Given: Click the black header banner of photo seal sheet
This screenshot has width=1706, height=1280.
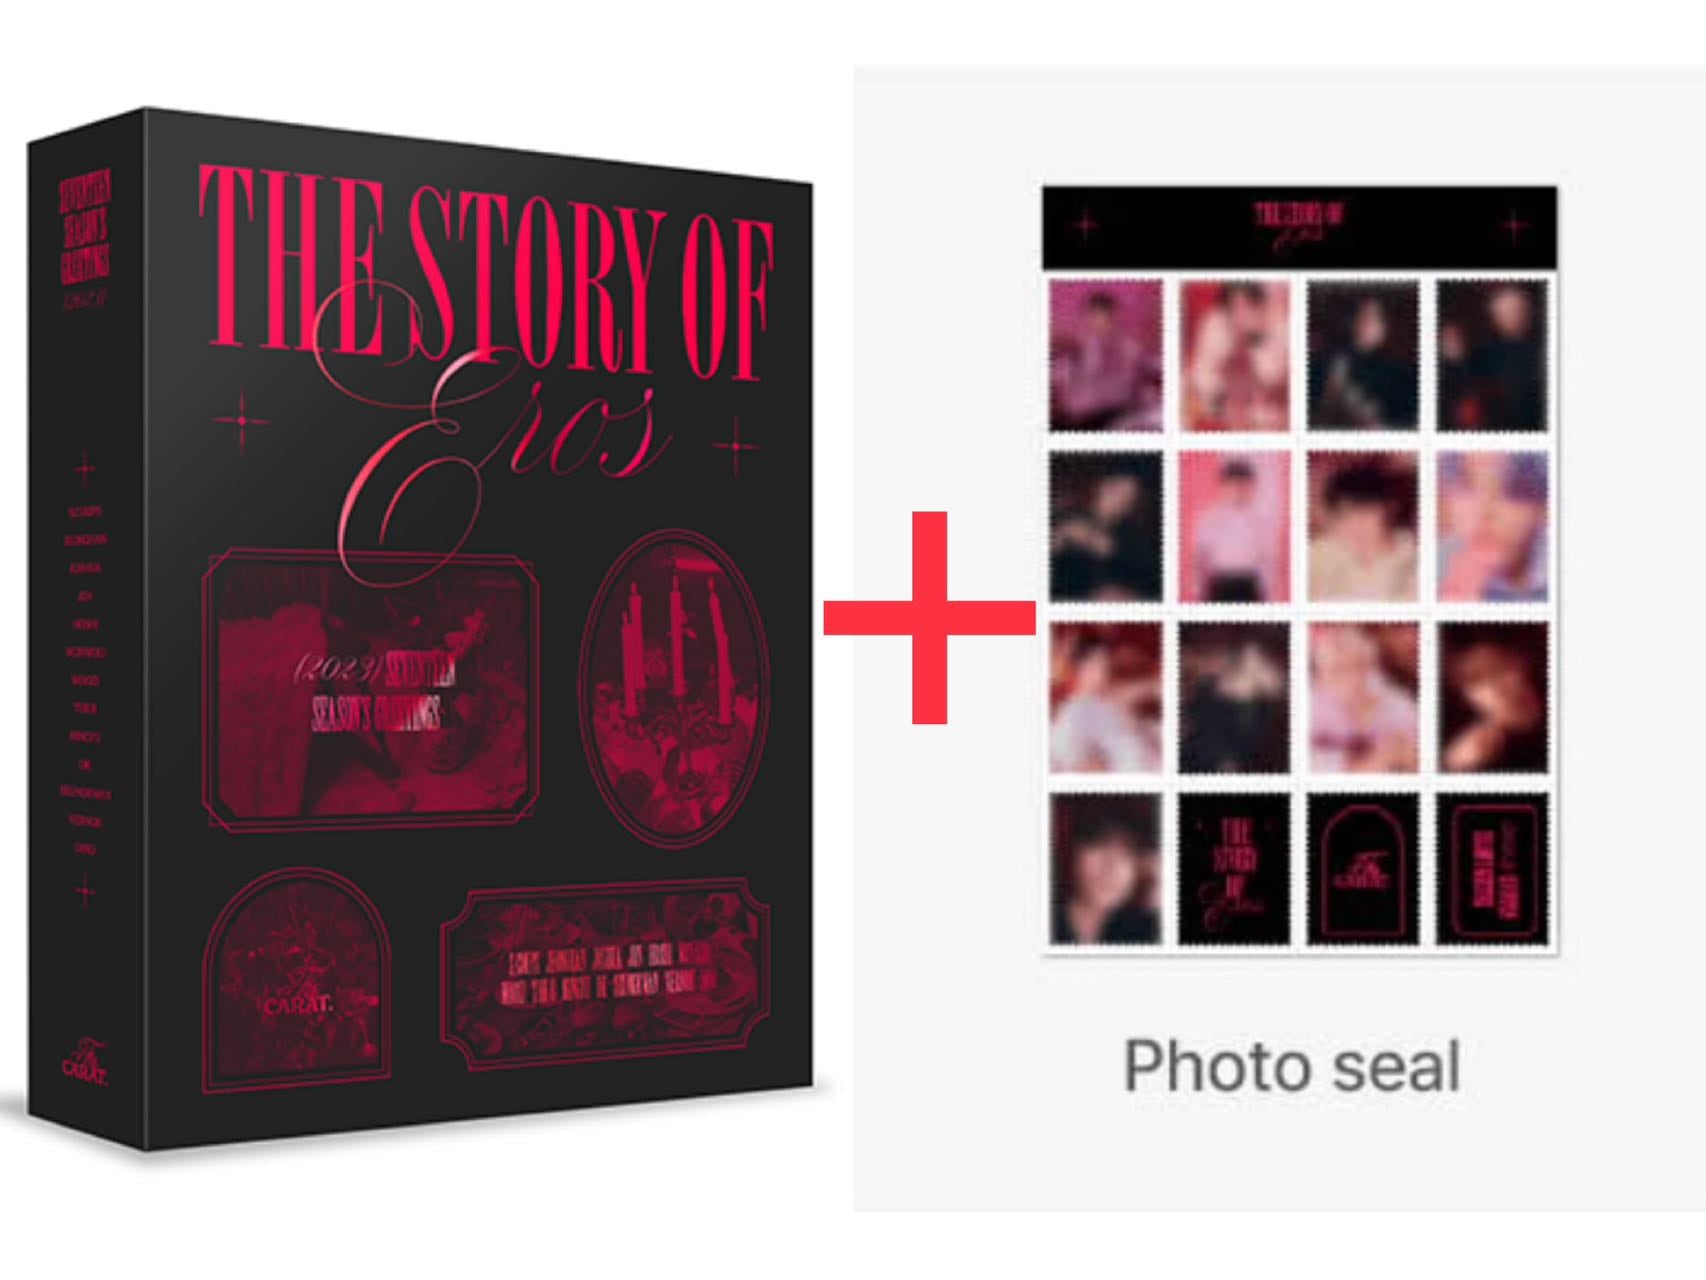Looking at the screenshot, I should [1299, 227].
